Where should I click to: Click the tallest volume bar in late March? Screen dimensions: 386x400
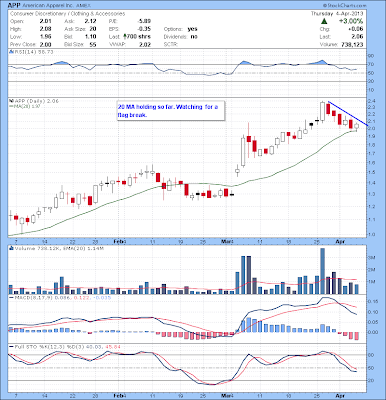(322, 271)
